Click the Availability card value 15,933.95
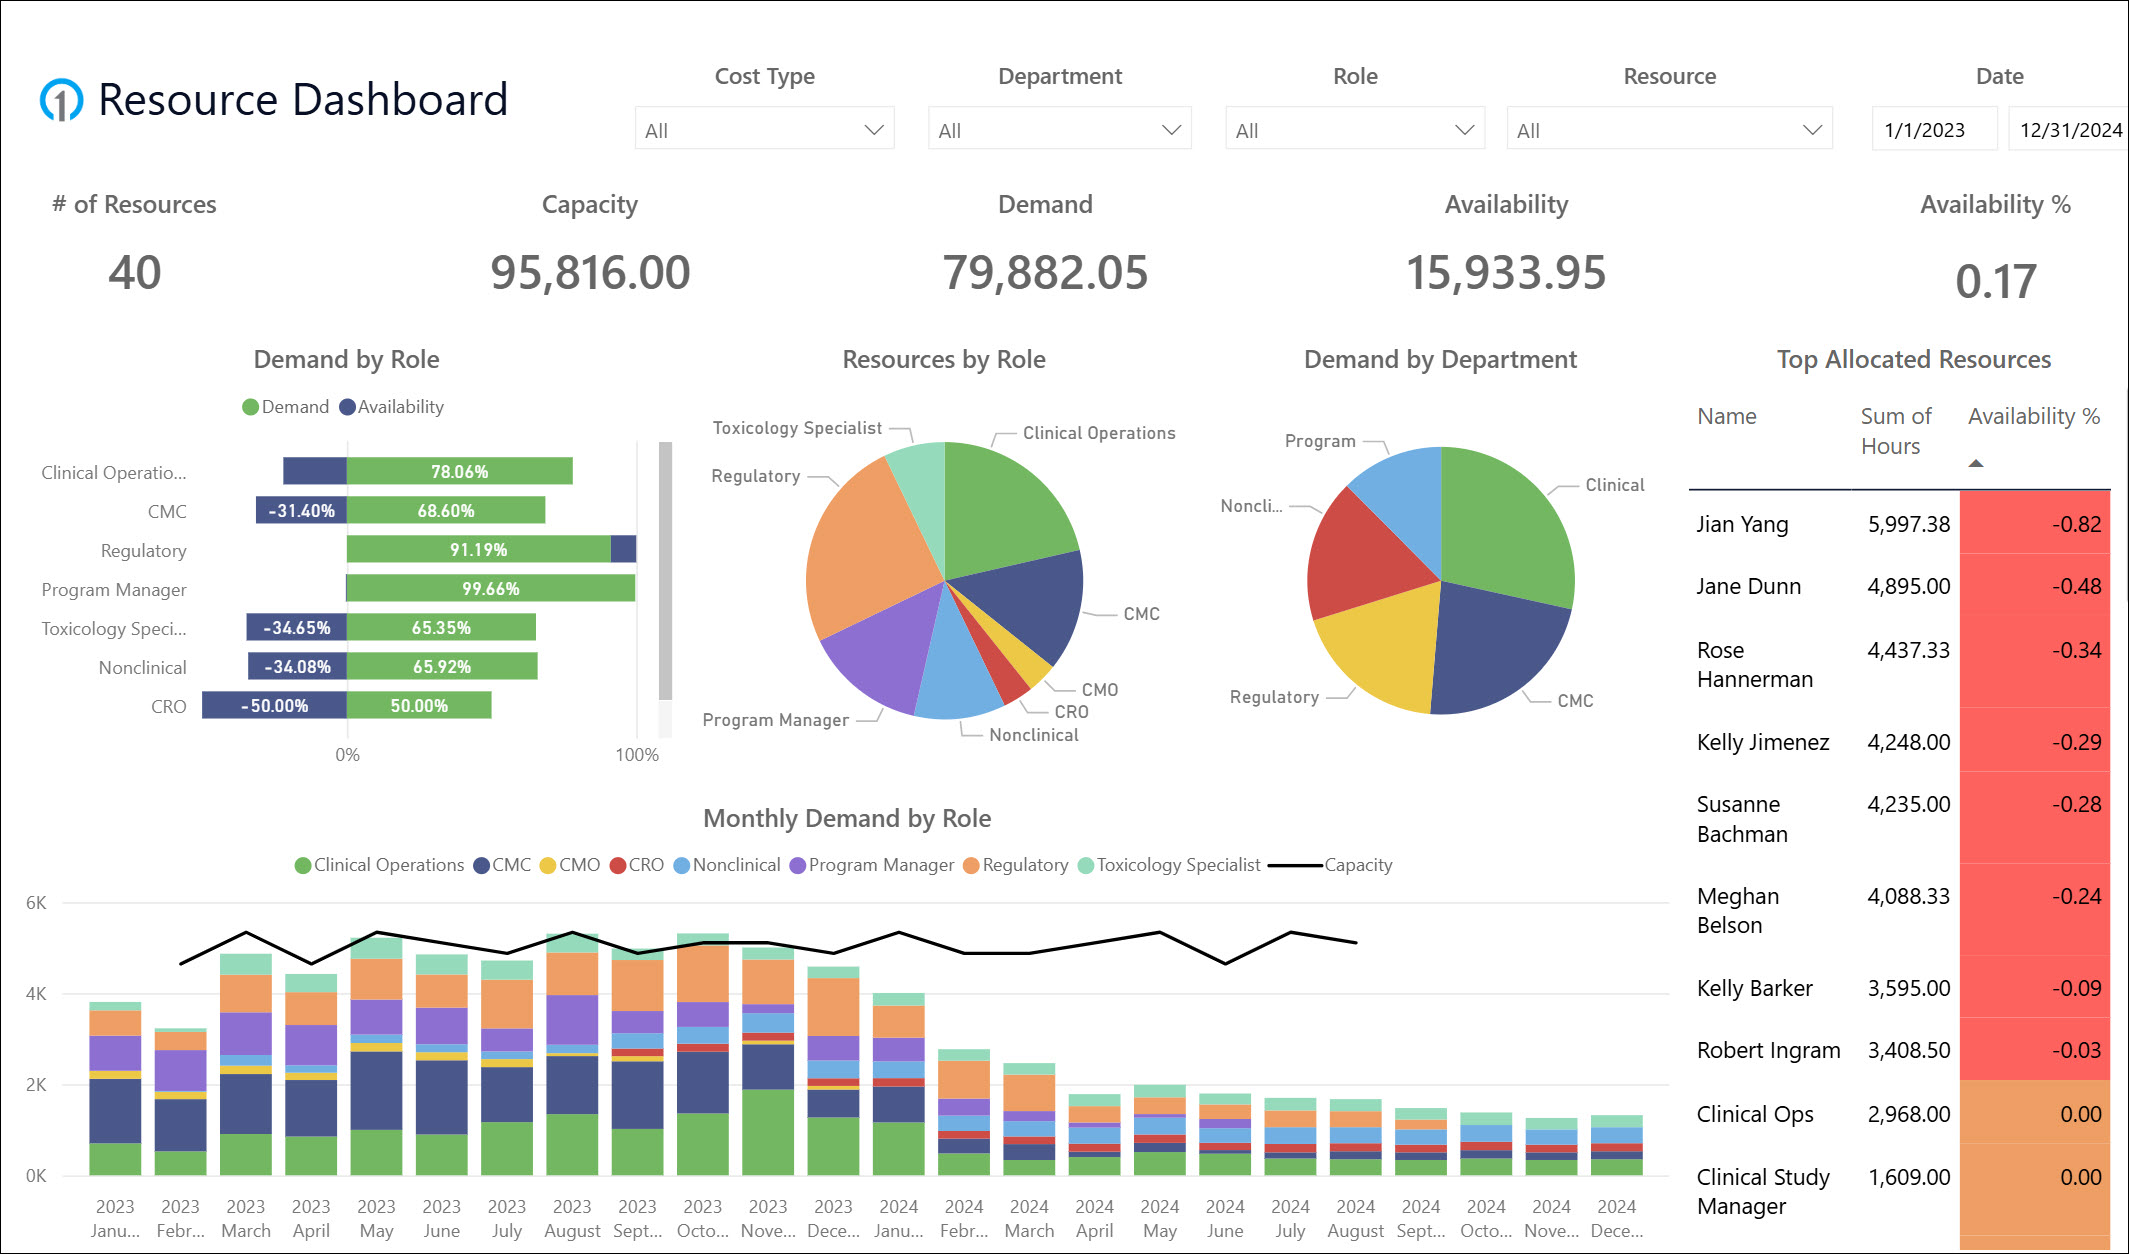The image size is (2129, 1254). pos(1506,273)
